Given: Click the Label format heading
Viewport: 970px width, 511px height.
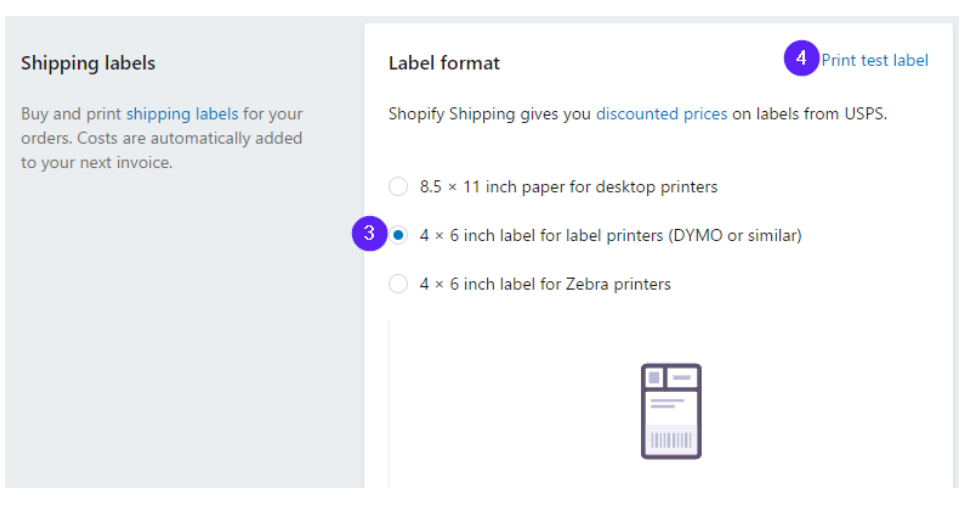Looking at the screenshot, I should coord(444,63).
